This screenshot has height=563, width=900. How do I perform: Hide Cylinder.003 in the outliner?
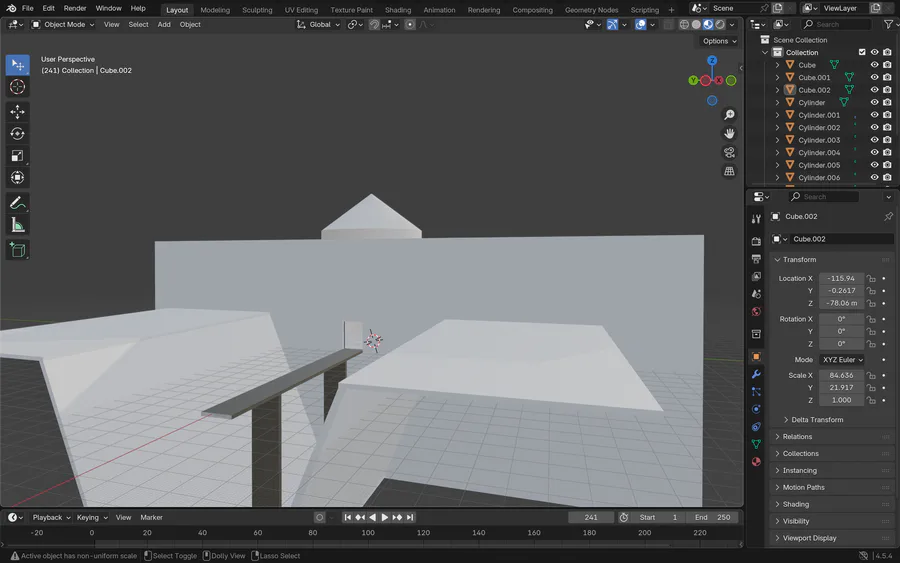click(874, 140)
